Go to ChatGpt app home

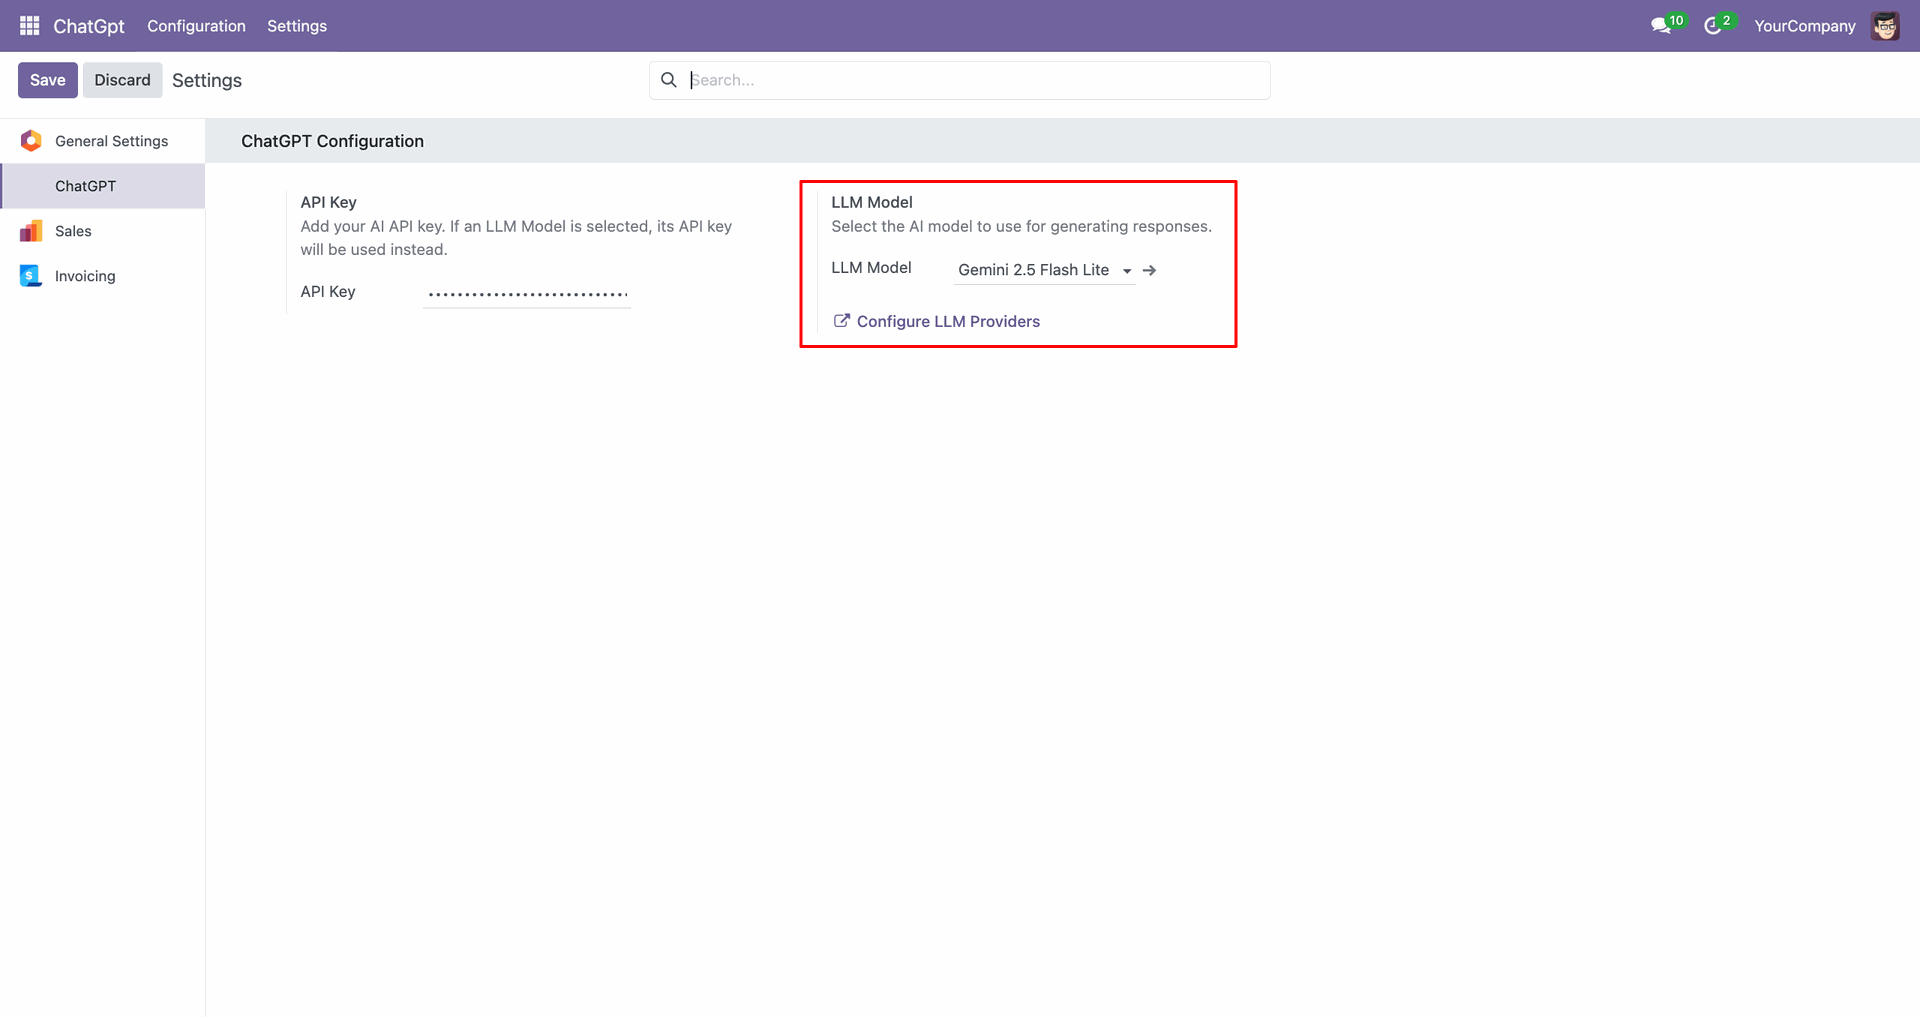point(89,26)
